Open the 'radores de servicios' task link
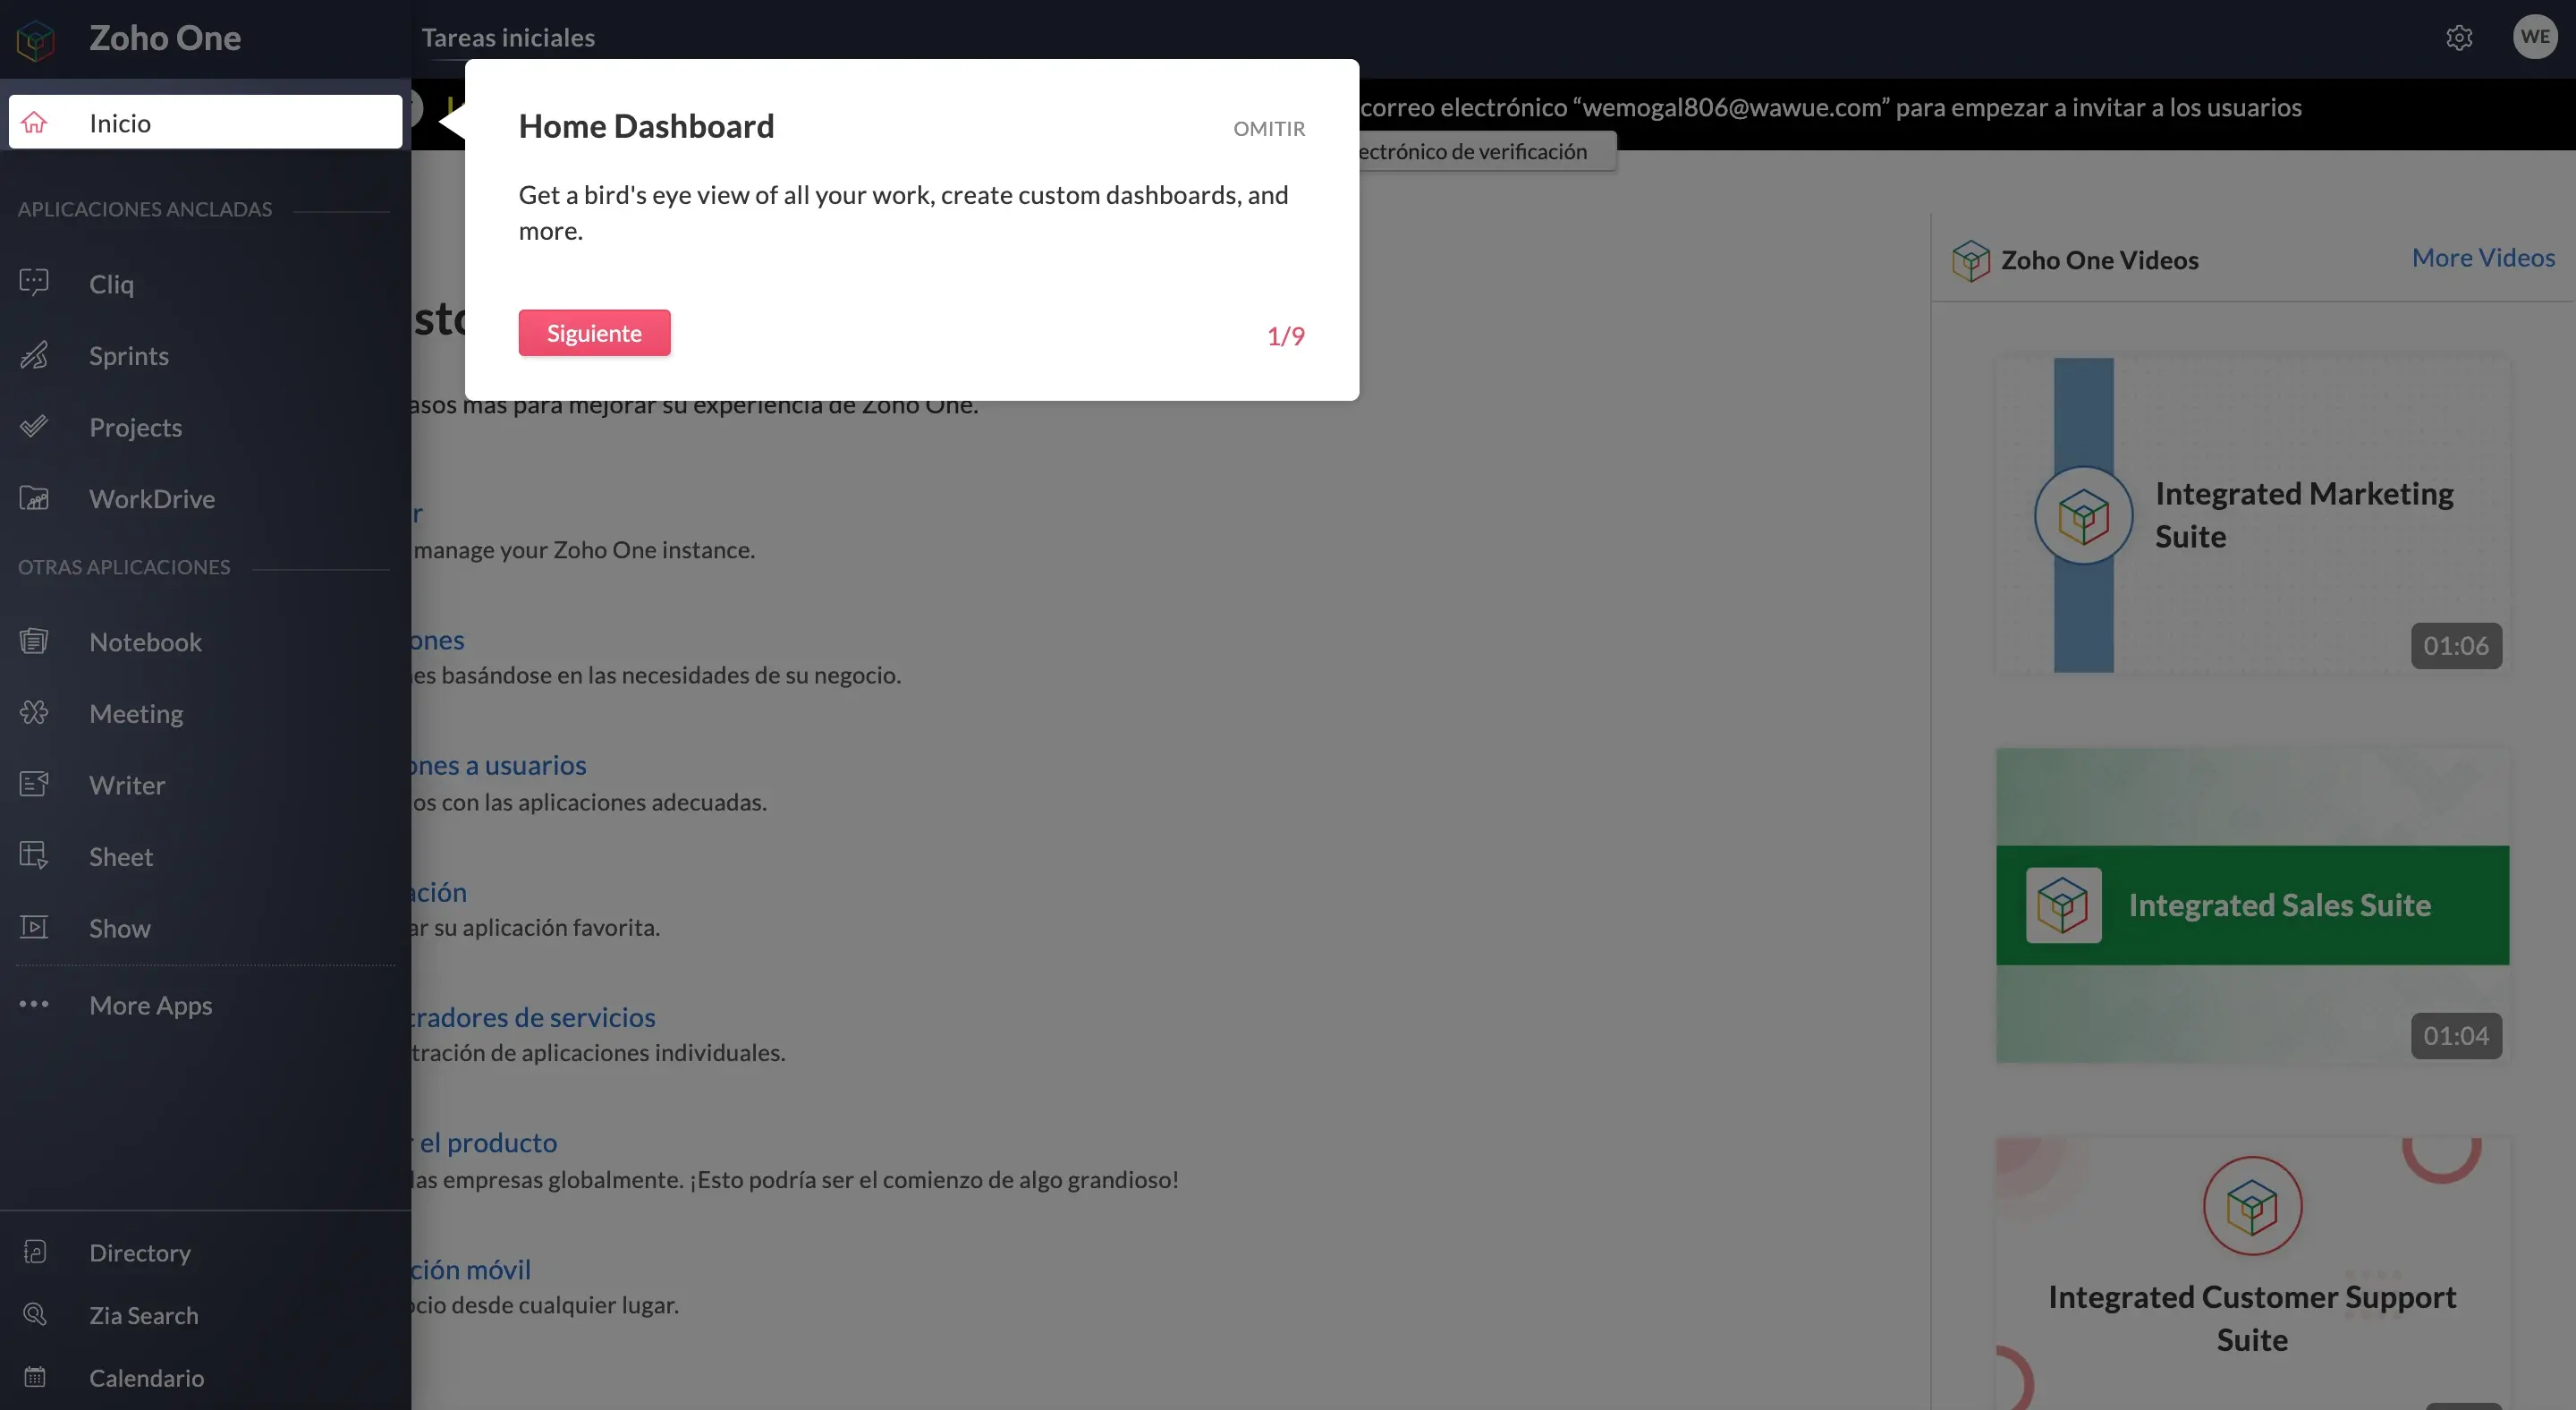Image resolution: width=2576 pixels, height=1410 pixels. [x=533, y=1017]
